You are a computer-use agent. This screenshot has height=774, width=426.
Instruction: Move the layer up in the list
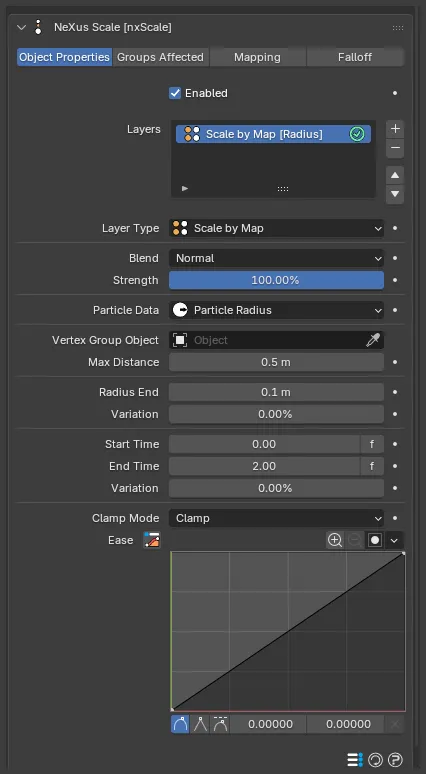pyautogui.click(x=395, y=175)
